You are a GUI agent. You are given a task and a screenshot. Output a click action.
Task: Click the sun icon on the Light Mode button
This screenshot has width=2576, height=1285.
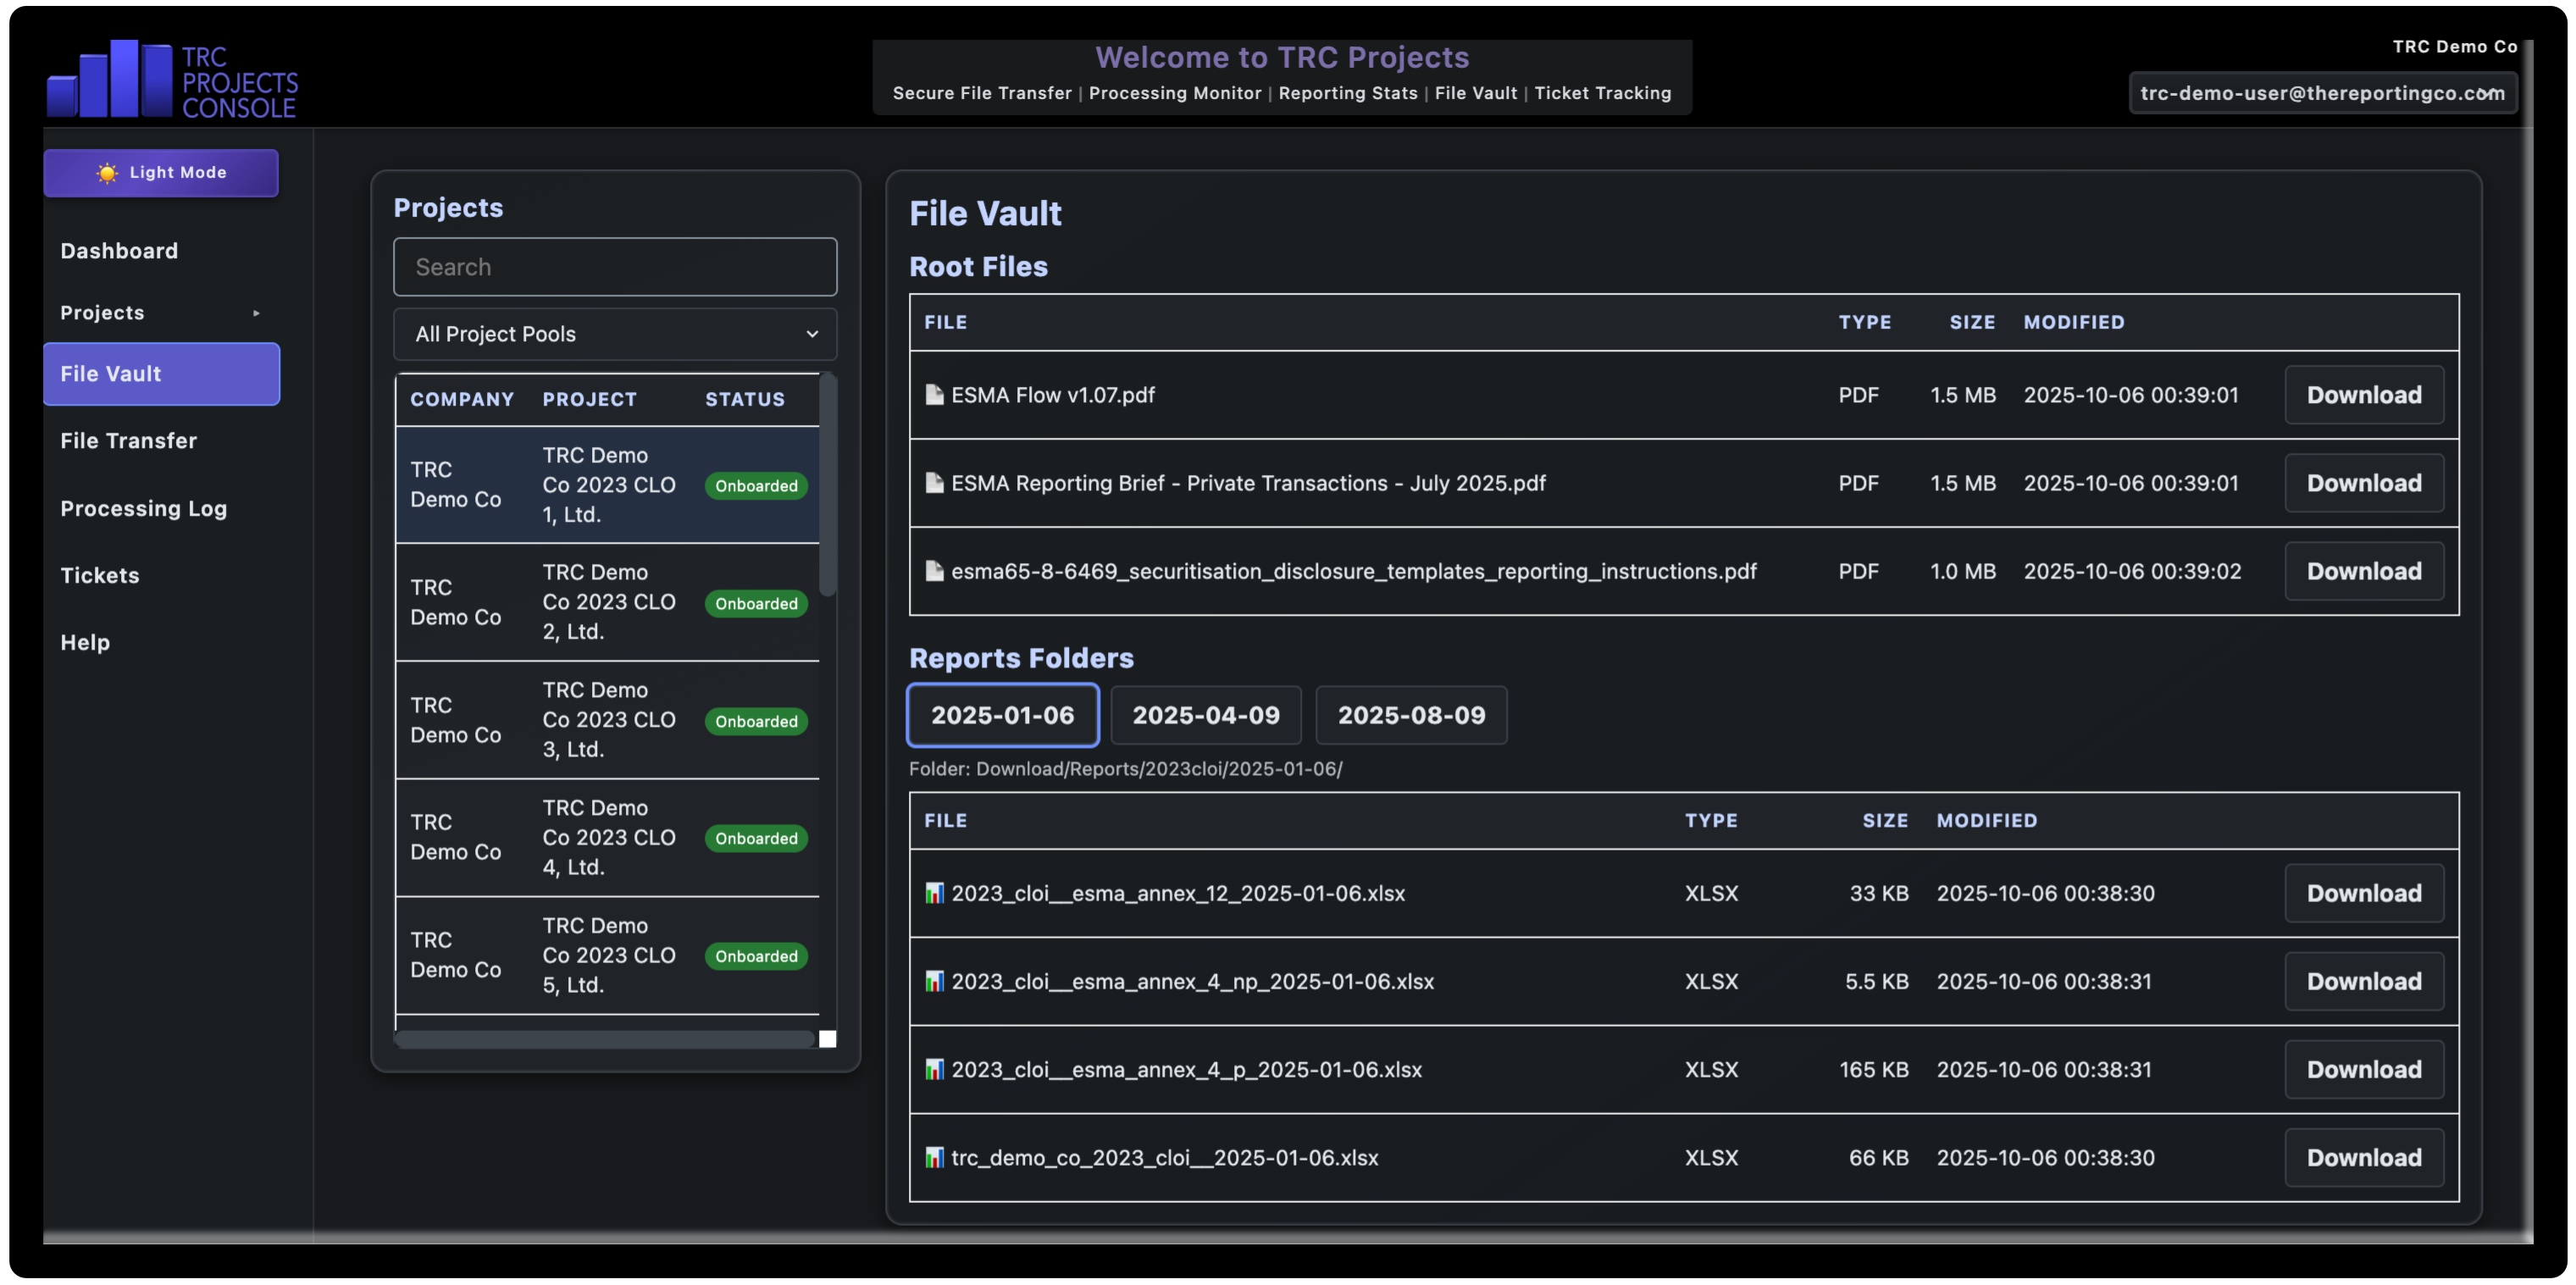(x=106, y=172)
